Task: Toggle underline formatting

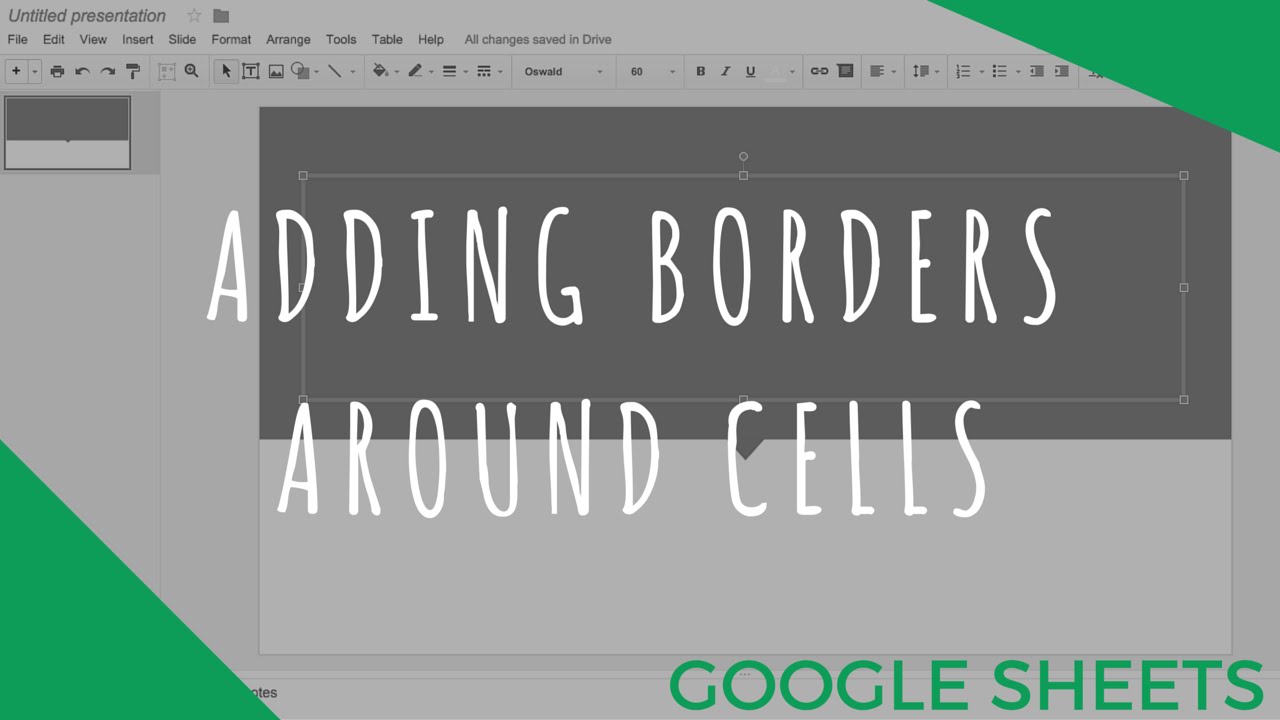Action: [x=750, y=71]
